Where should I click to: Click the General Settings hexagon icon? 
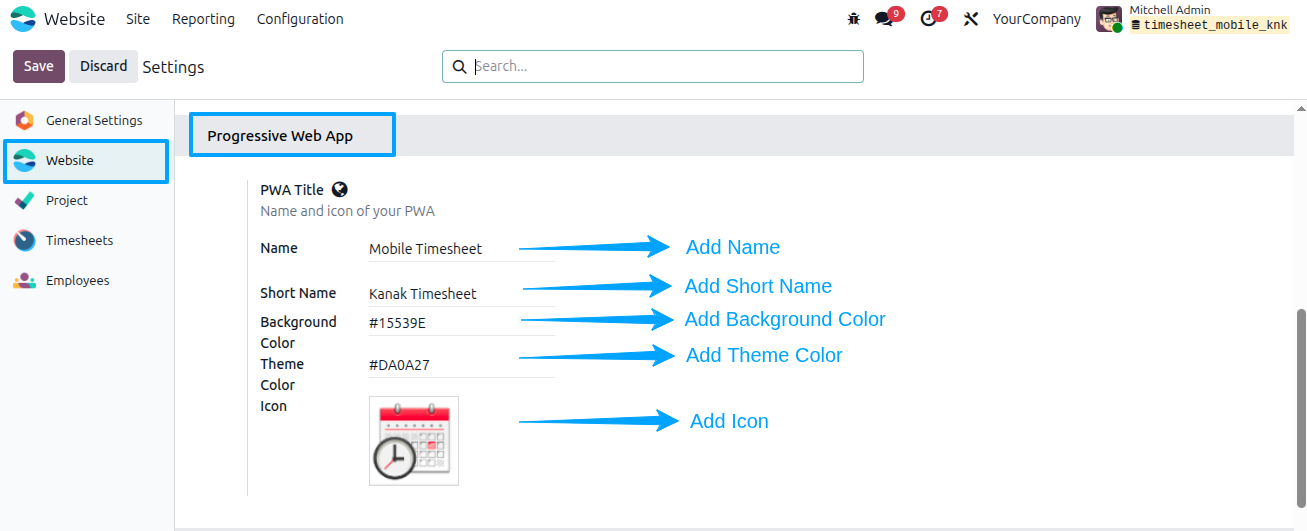[x=25, y=120]
